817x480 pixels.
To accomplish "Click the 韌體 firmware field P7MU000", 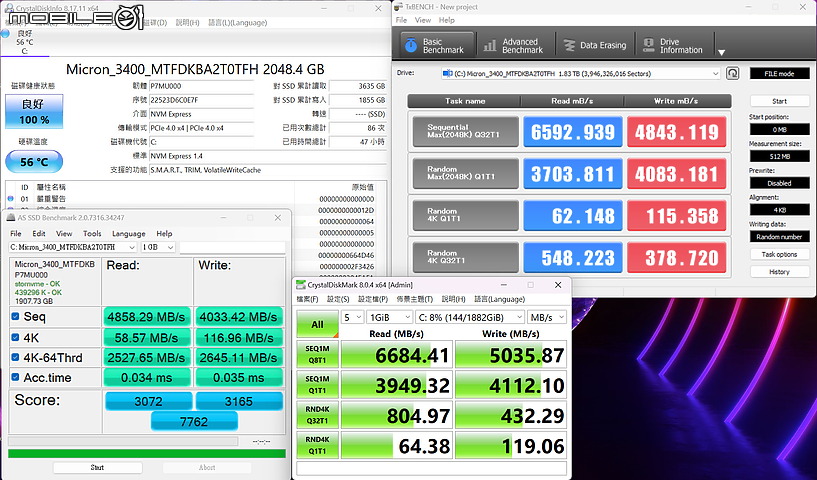I will pos(201,86).
